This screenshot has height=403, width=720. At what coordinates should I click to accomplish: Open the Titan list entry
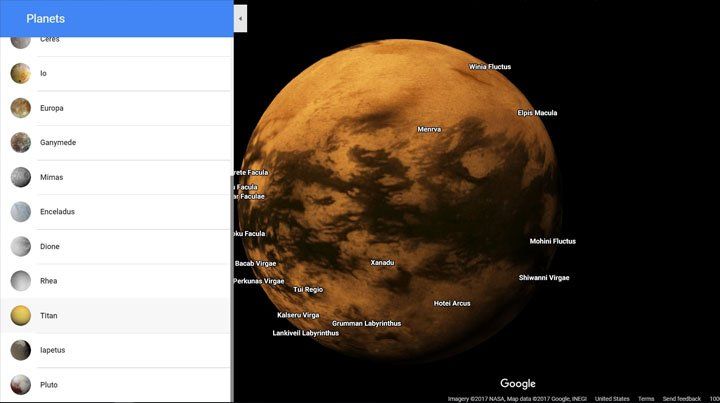[115, 316]
